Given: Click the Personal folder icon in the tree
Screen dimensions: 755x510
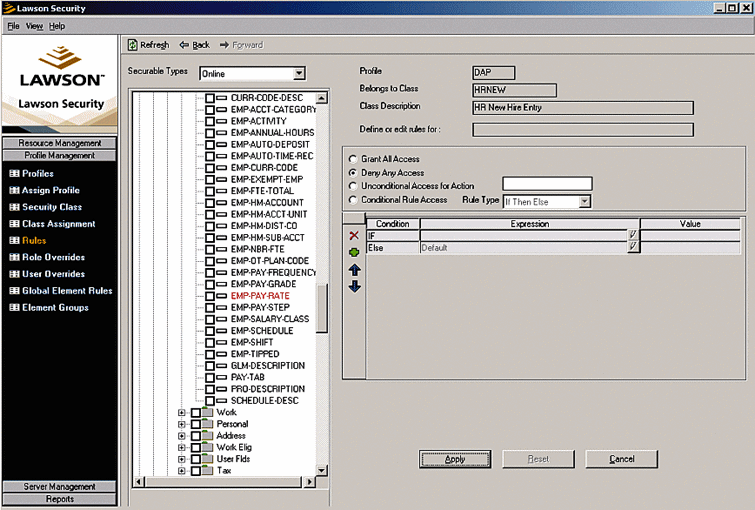Looking at the screenshot, I should tap(208, 424).
